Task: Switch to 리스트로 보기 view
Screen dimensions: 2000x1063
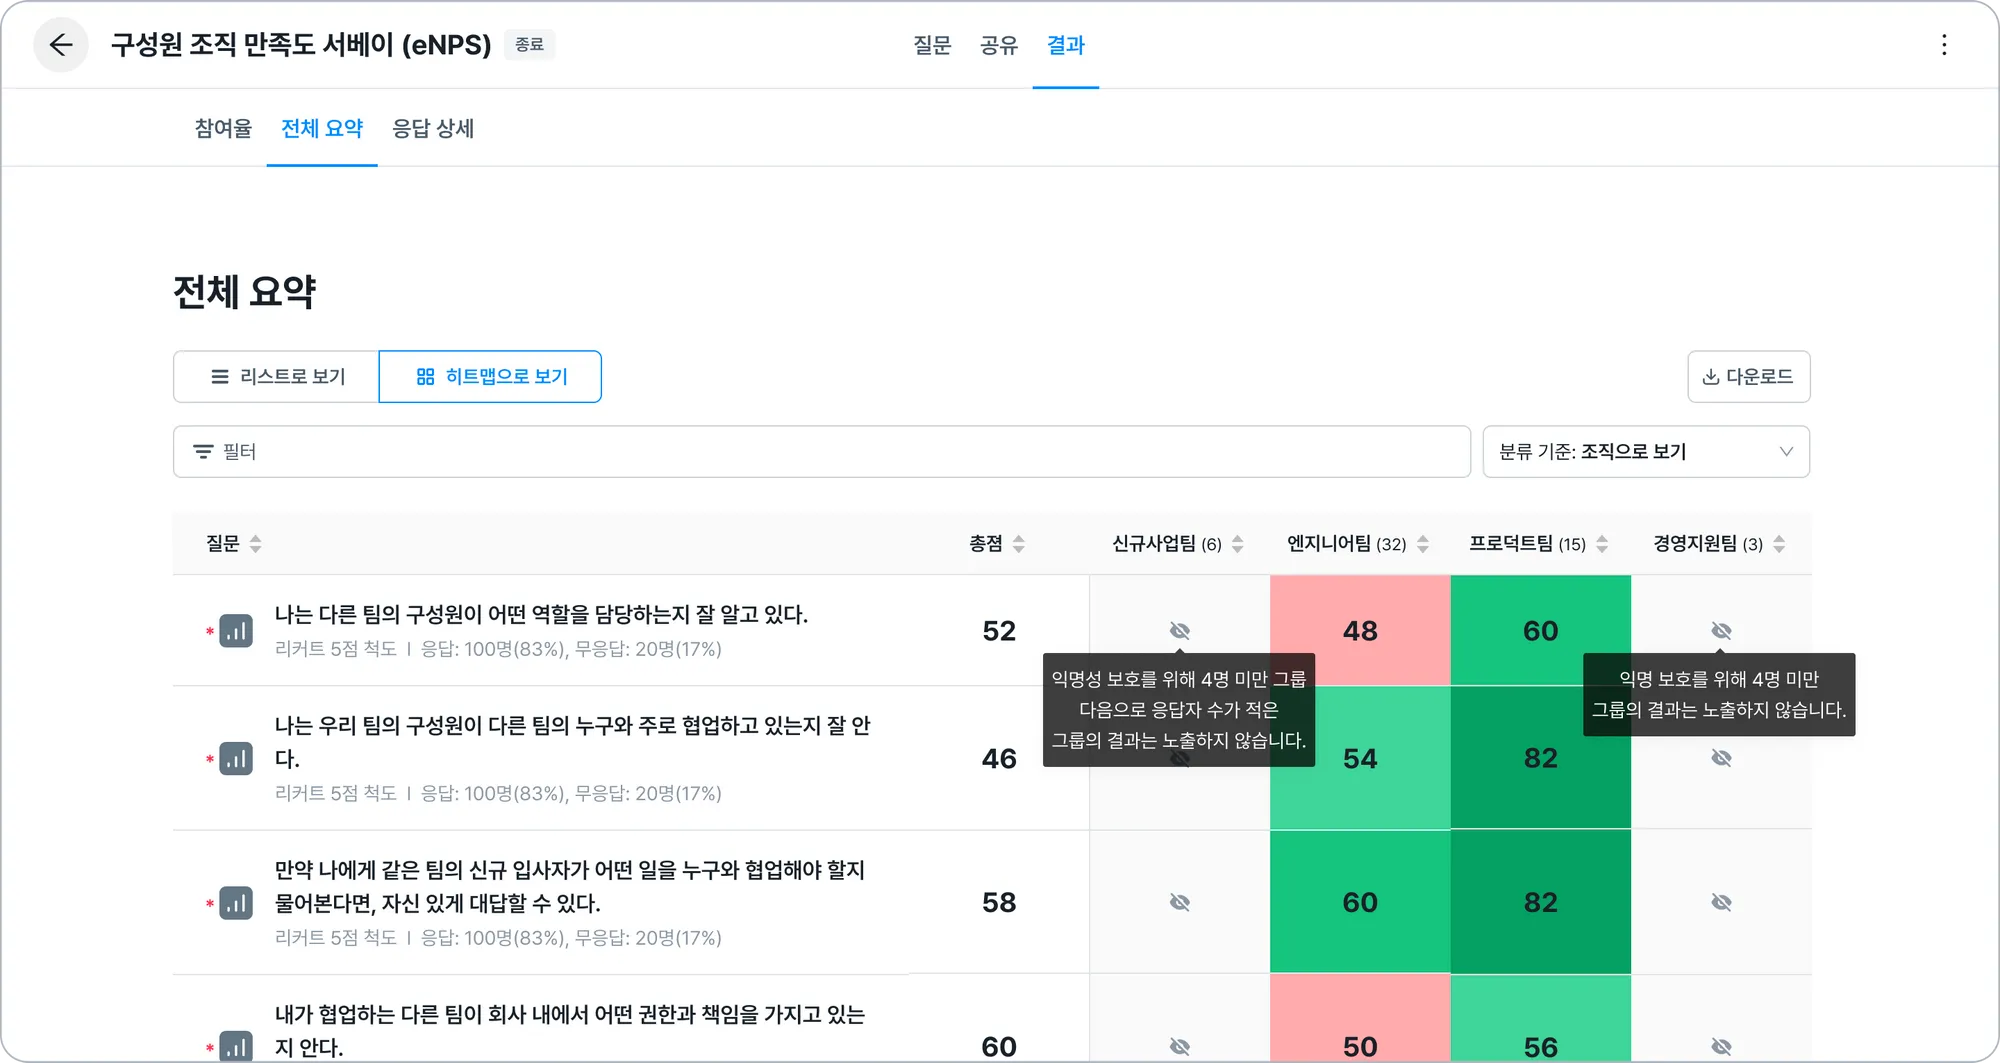Action: coord(276,377)
